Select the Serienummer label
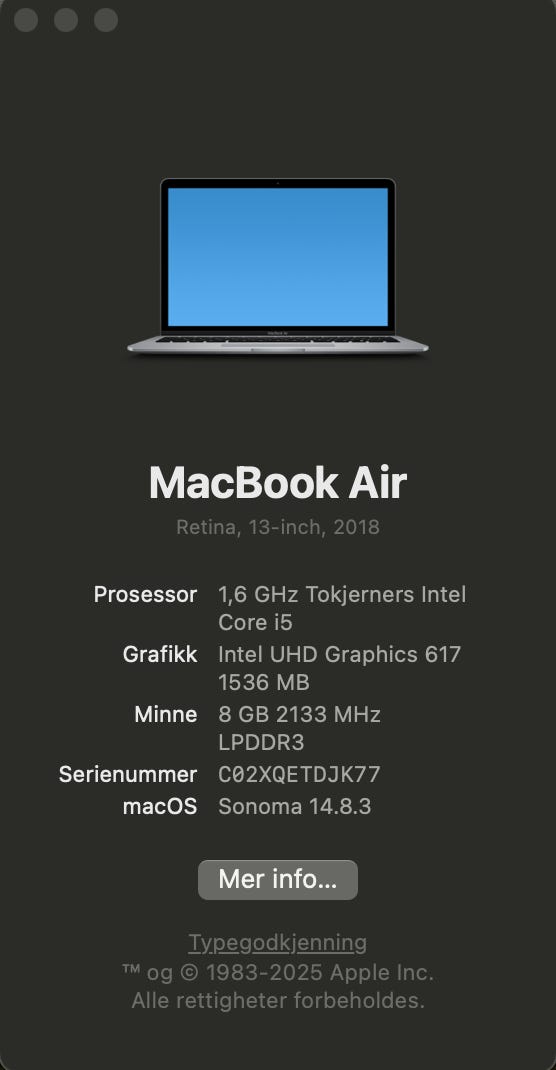Image resolution: width=556 pixels, height=1070 pixels. coord(128,775)
